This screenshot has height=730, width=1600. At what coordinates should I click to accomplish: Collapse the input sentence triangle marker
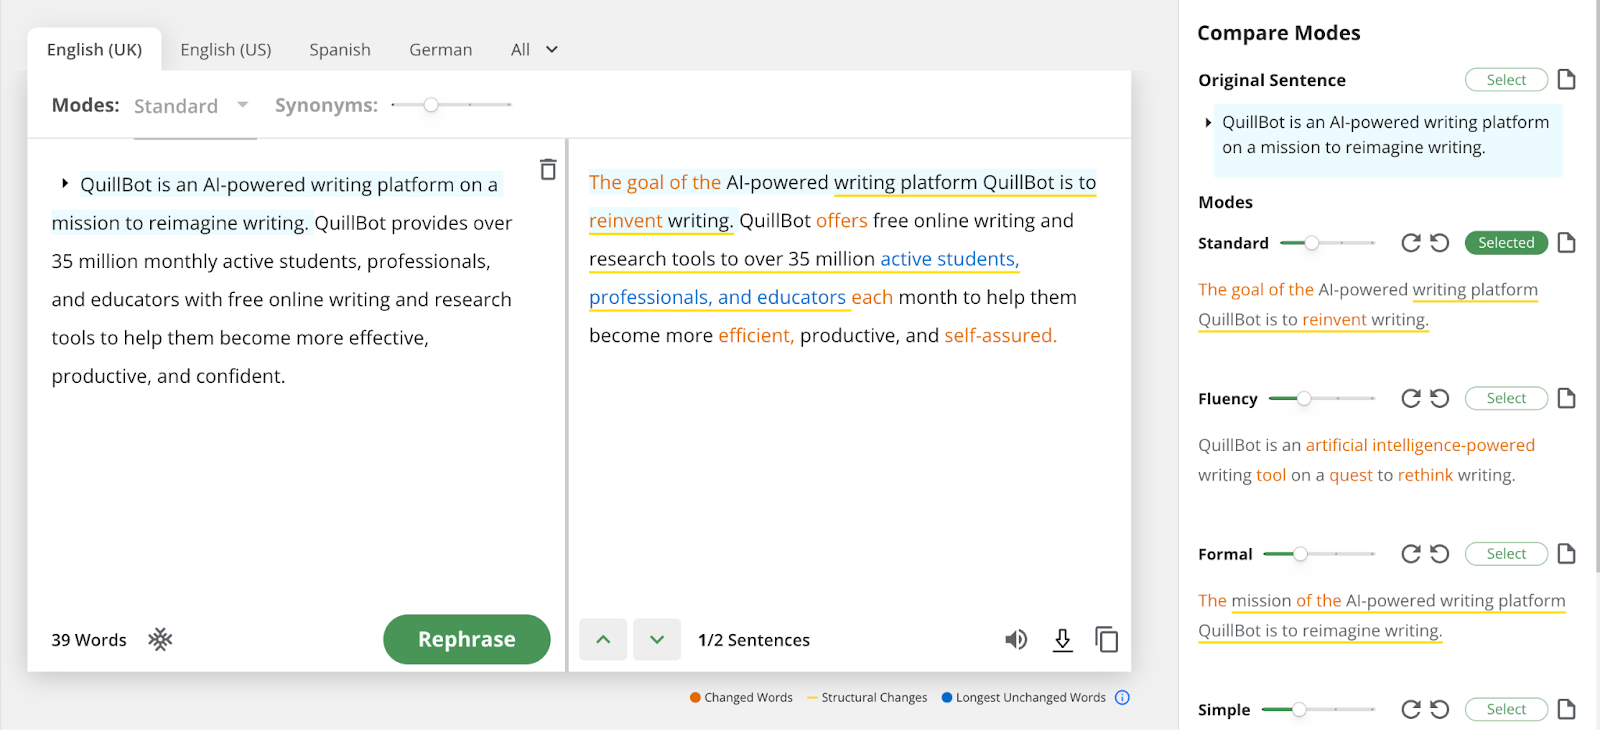[65, 184]
